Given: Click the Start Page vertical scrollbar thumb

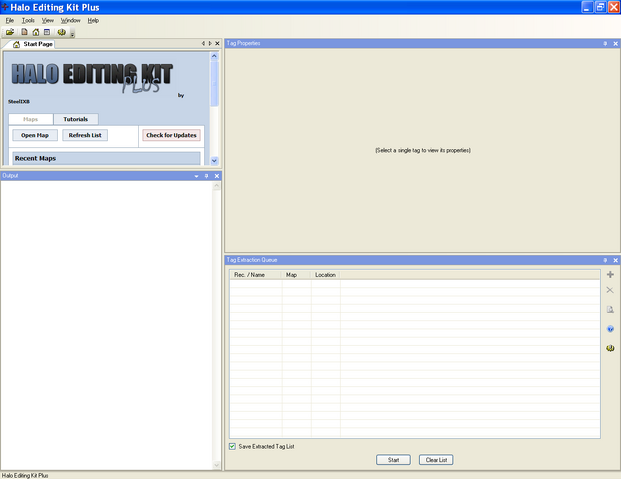Looking at the screenshot, I should (x=214, y=84).
